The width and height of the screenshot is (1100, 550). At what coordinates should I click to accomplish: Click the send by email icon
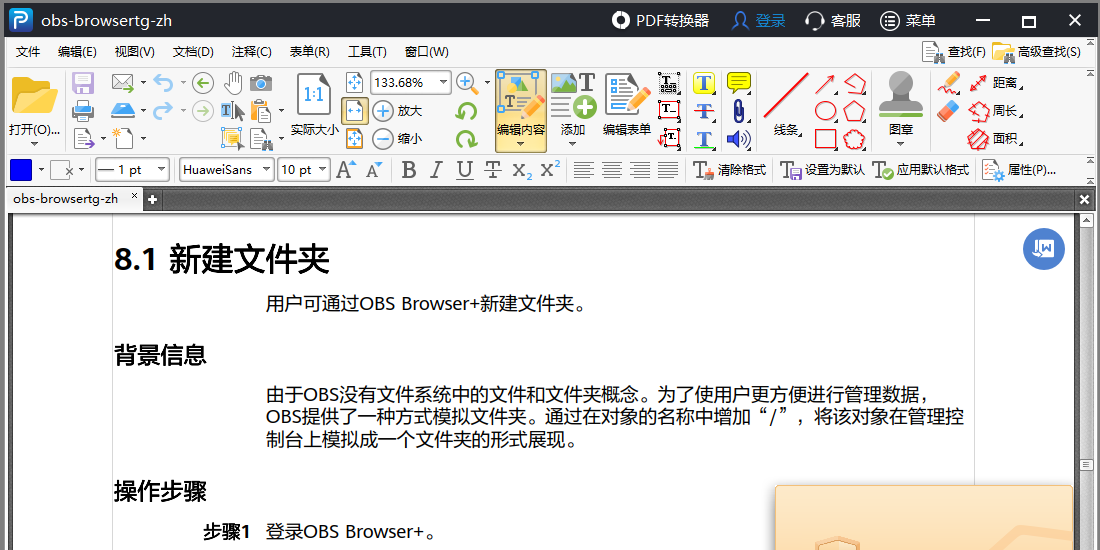122,83
